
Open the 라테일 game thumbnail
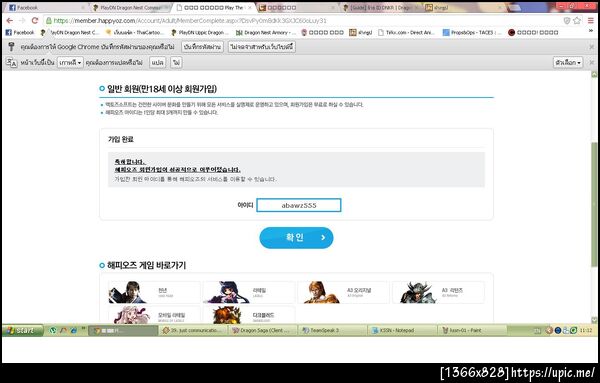[x=249, y=292]
